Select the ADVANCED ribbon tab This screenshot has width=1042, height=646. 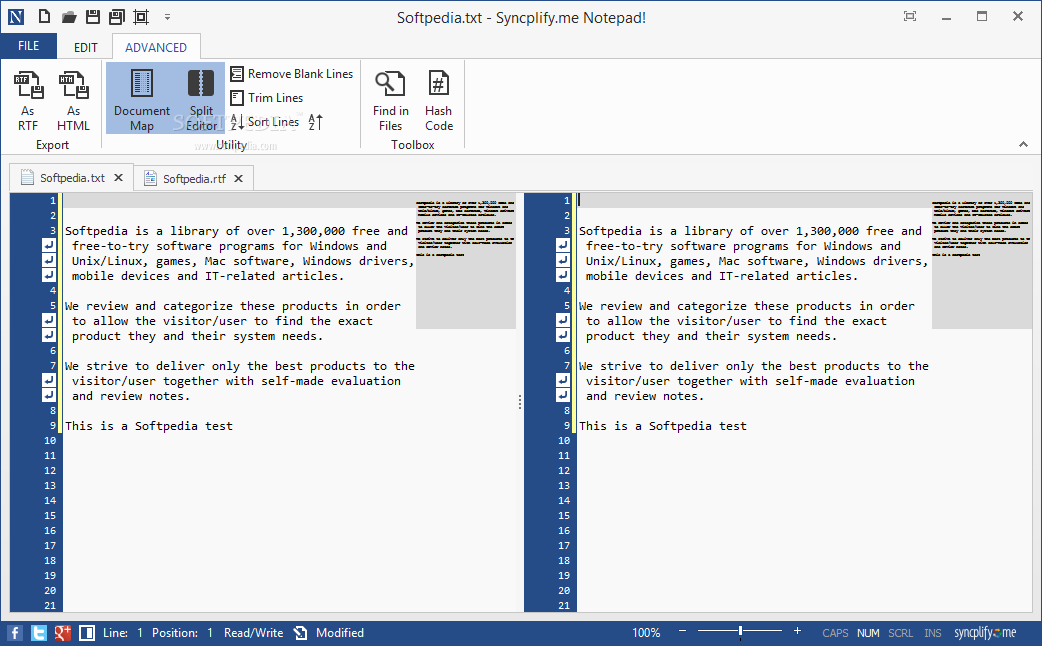tap(156, 47)
